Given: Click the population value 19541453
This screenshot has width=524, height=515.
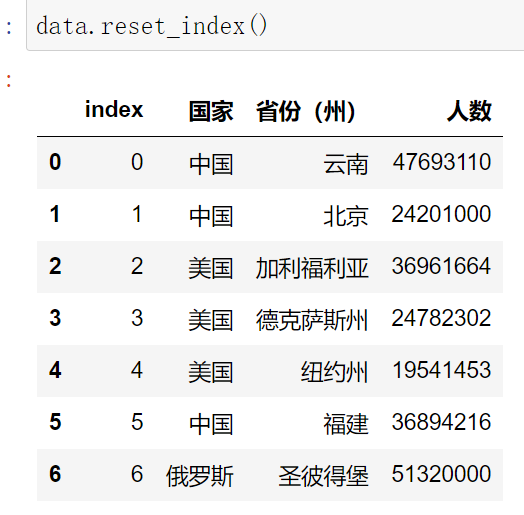Looking at the screenshot, I should coord(442,370).
